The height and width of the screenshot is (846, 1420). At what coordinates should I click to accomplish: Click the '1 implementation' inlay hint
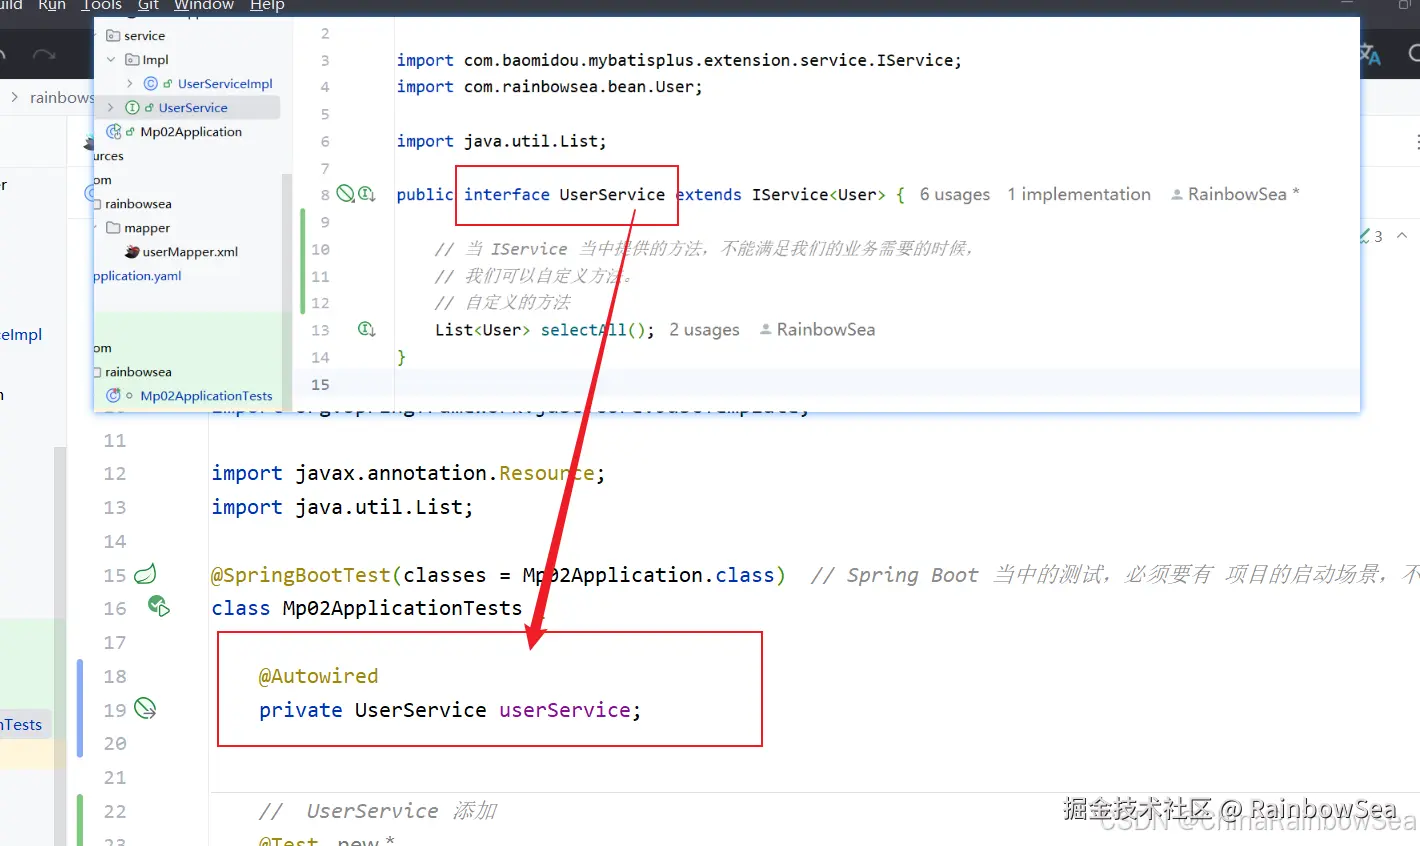(x=1079, y=195)
